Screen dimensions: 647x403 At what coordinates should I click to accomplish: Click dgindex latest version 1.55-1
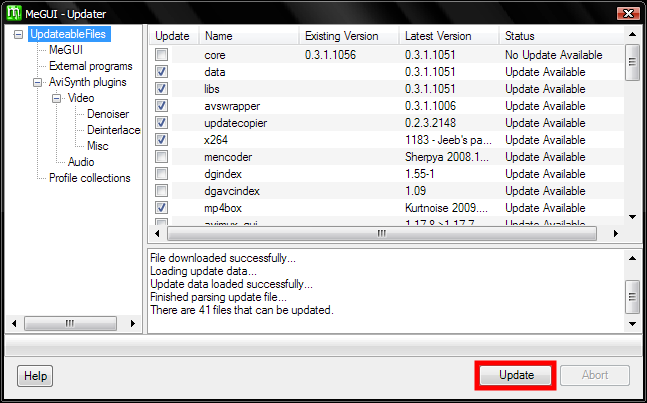point(419,174)
